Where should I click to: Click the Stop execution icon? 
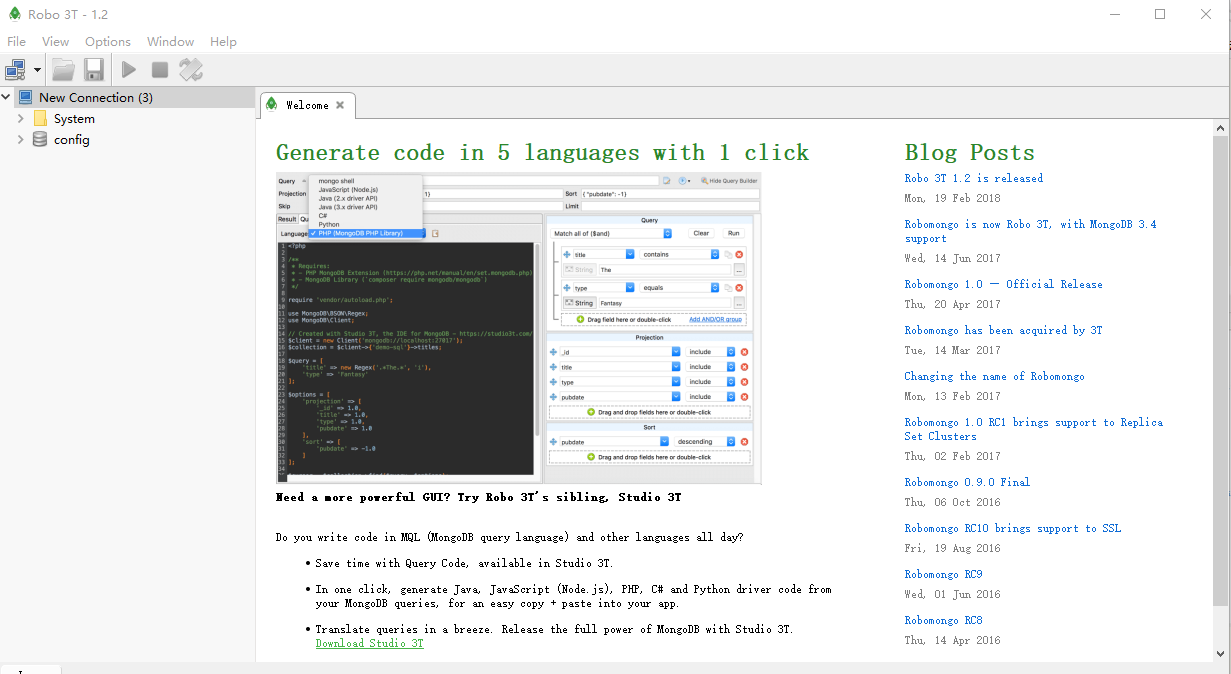click(x=160, y=70)
